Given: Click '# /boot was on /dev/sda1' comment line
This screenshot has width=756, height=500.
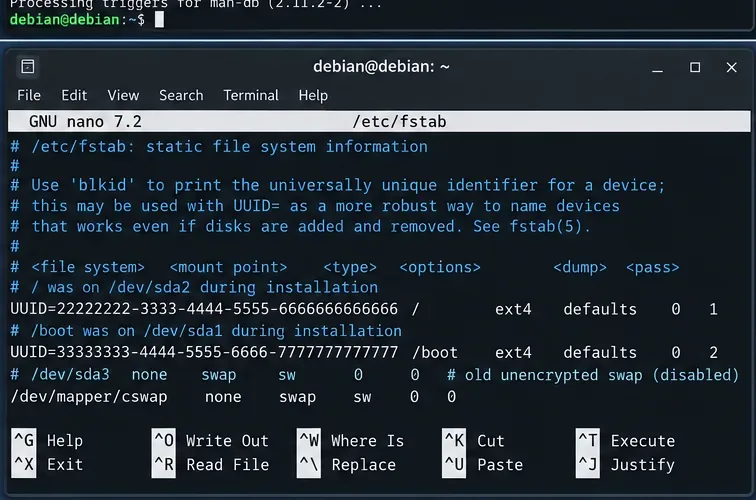Looking at the screenshot, I should click(x=206, y=331).
